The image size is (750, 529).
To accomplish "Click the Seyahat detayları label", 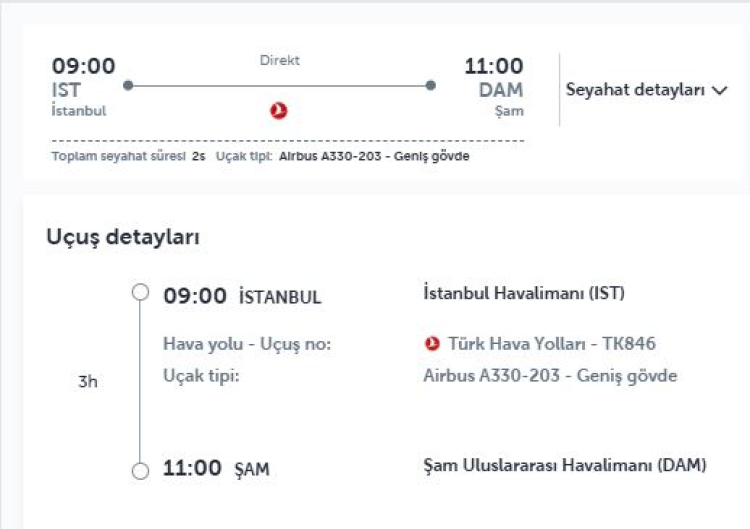I will pyautogui.click(x=636, y=90).
